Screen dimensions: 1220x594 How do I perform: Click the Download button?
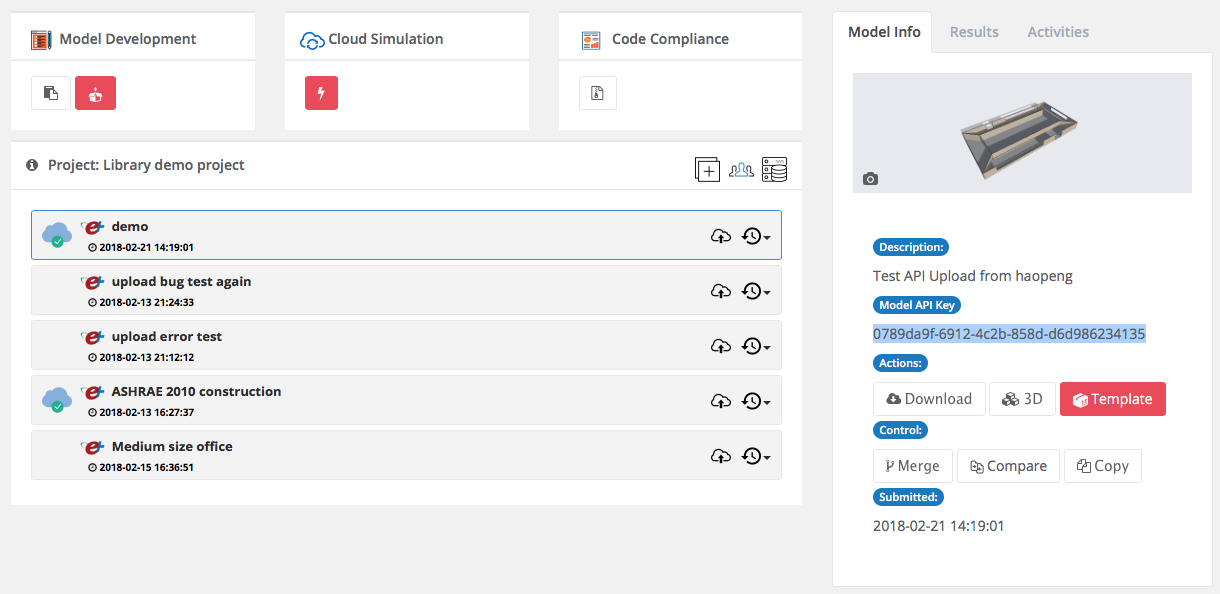coord(928,399)
